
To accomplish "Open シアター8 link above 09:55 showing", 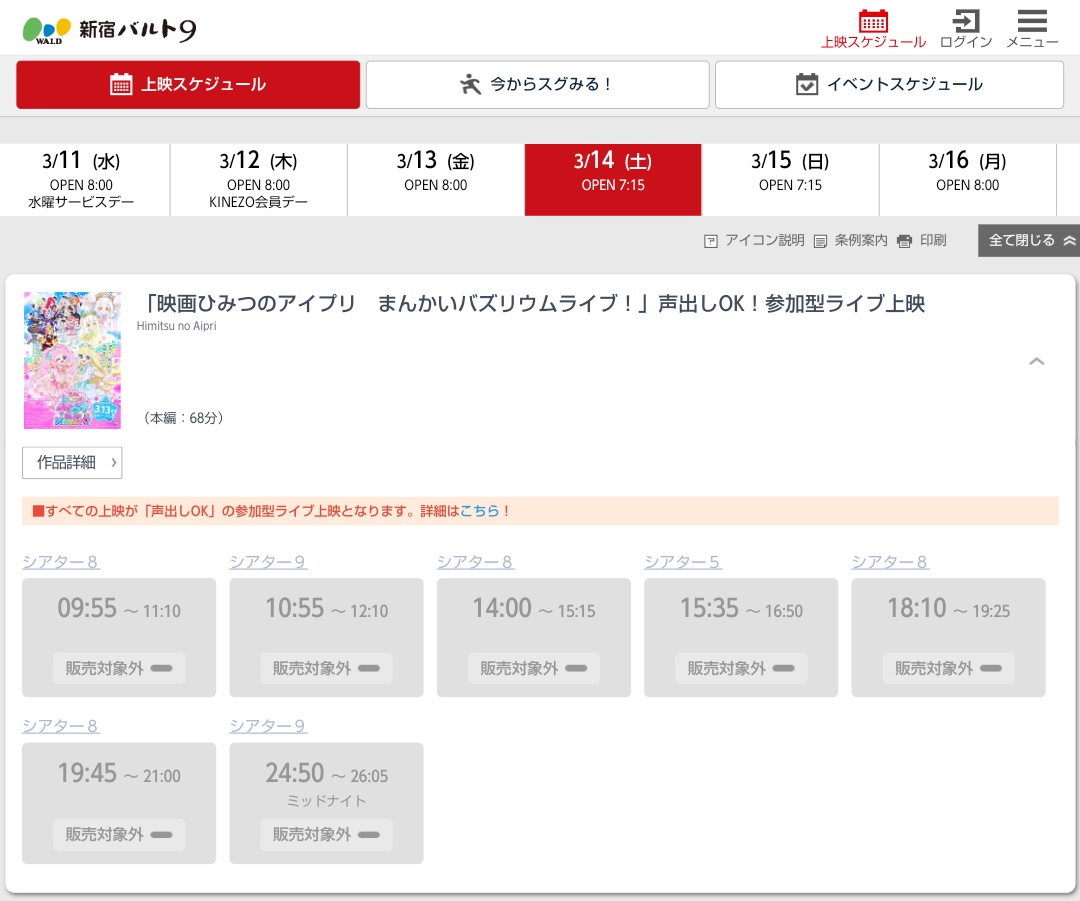I will pos(61,562).
